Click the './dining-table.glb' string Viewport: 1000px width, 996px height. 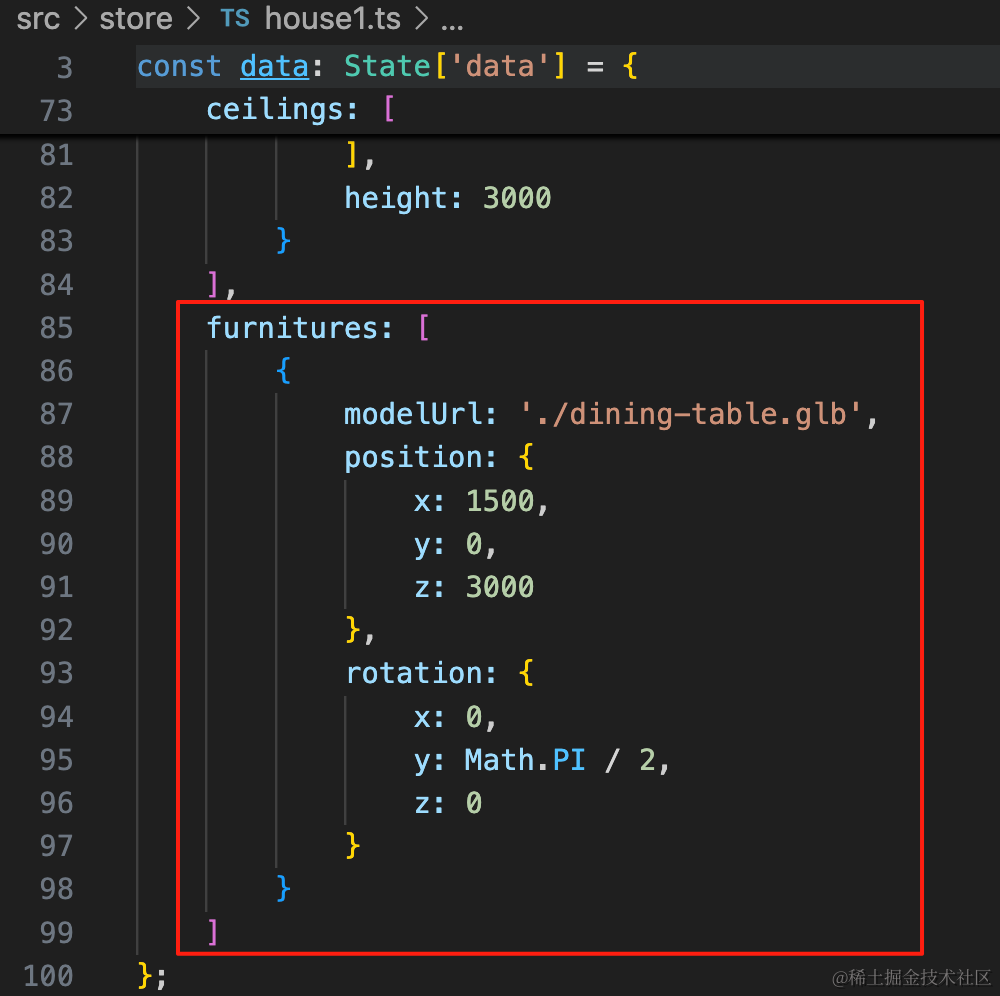point(691,414)
